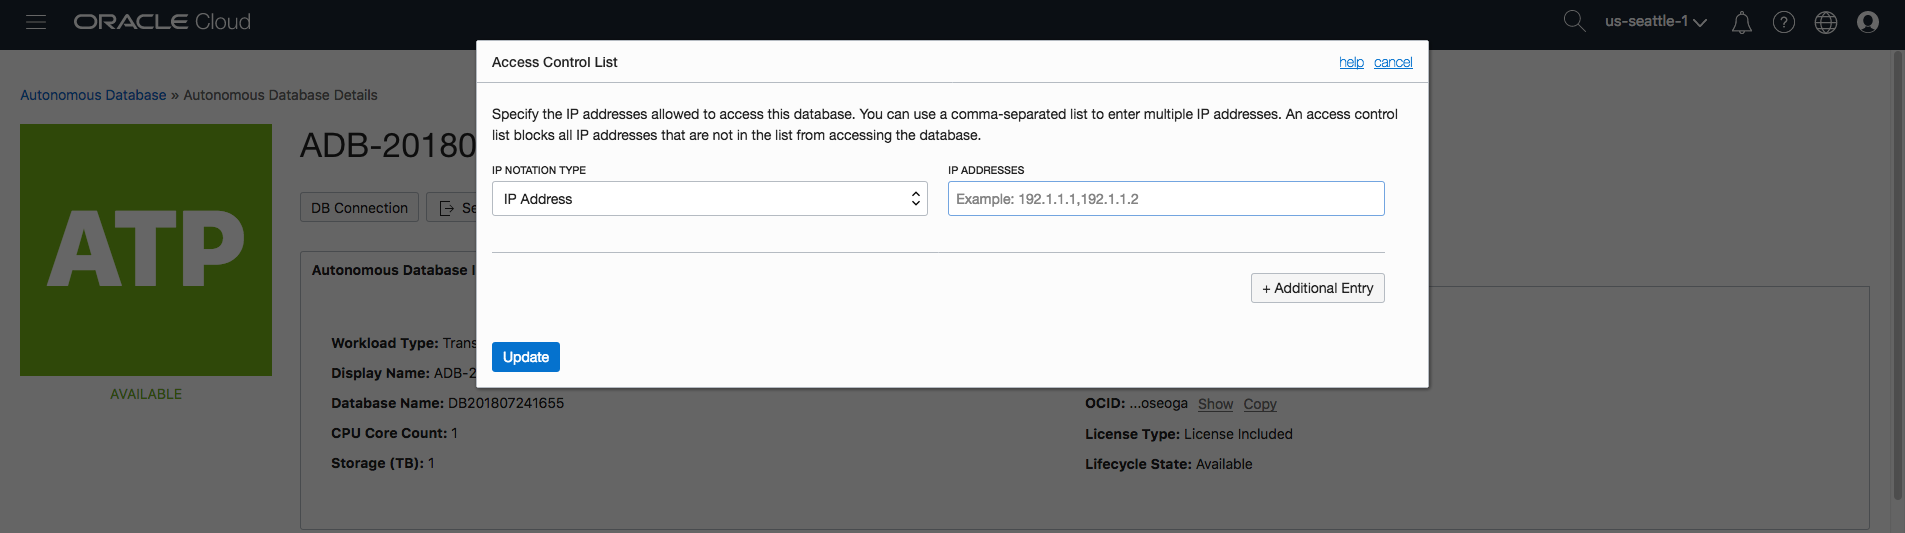Copy the OCID value

pos(1260,404)
